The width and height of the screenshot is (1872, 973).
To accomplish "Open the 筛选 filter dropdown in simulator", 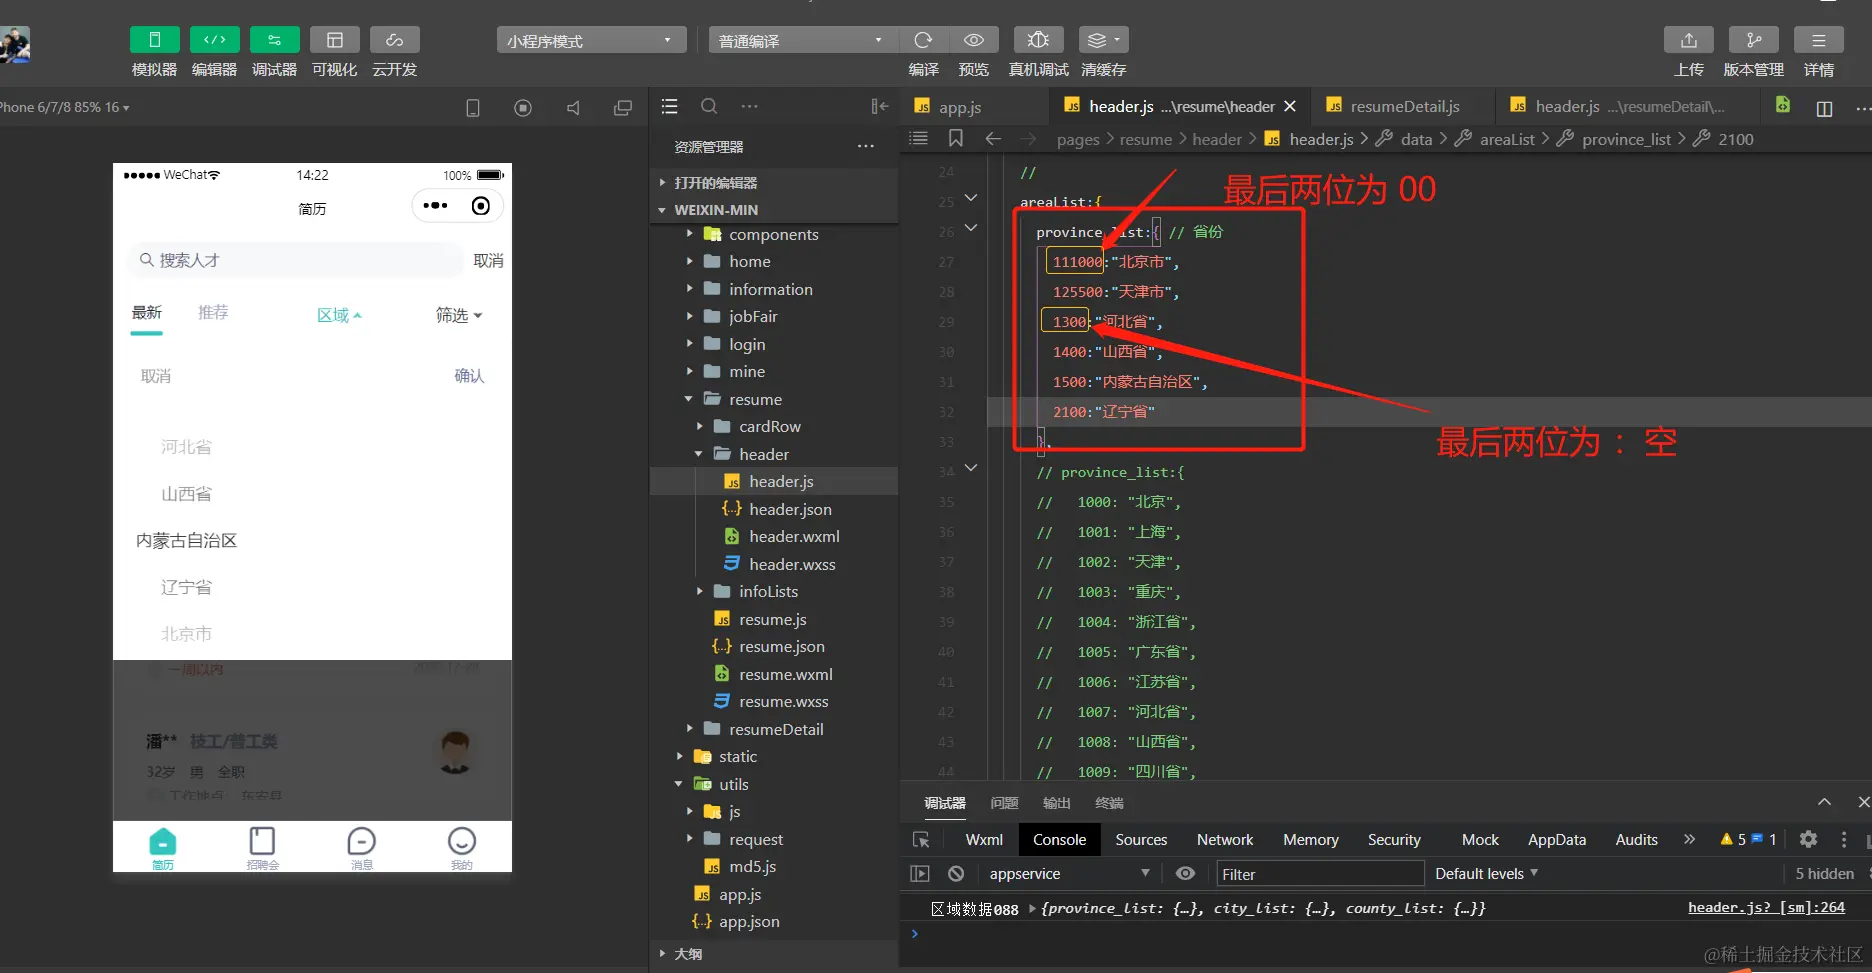I will tap(458, 315).
